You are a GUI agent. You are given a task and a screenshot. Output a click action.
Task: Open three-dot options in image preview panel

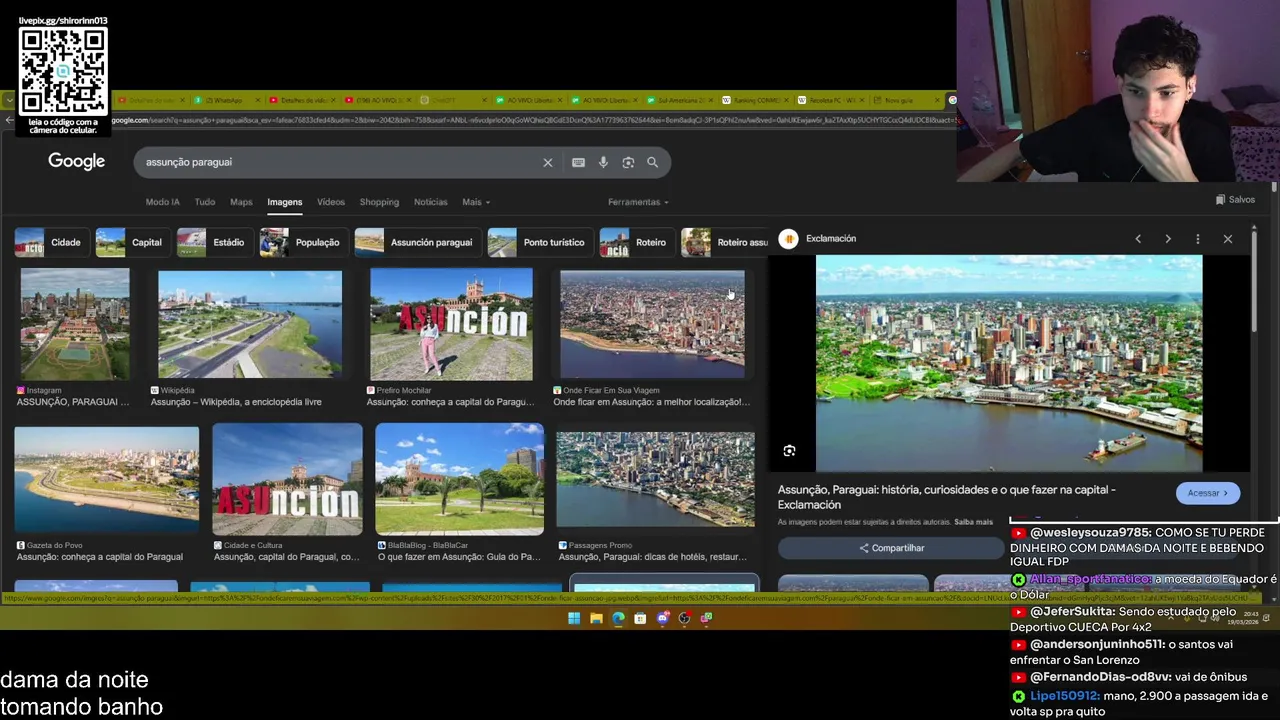(1198, 239)
